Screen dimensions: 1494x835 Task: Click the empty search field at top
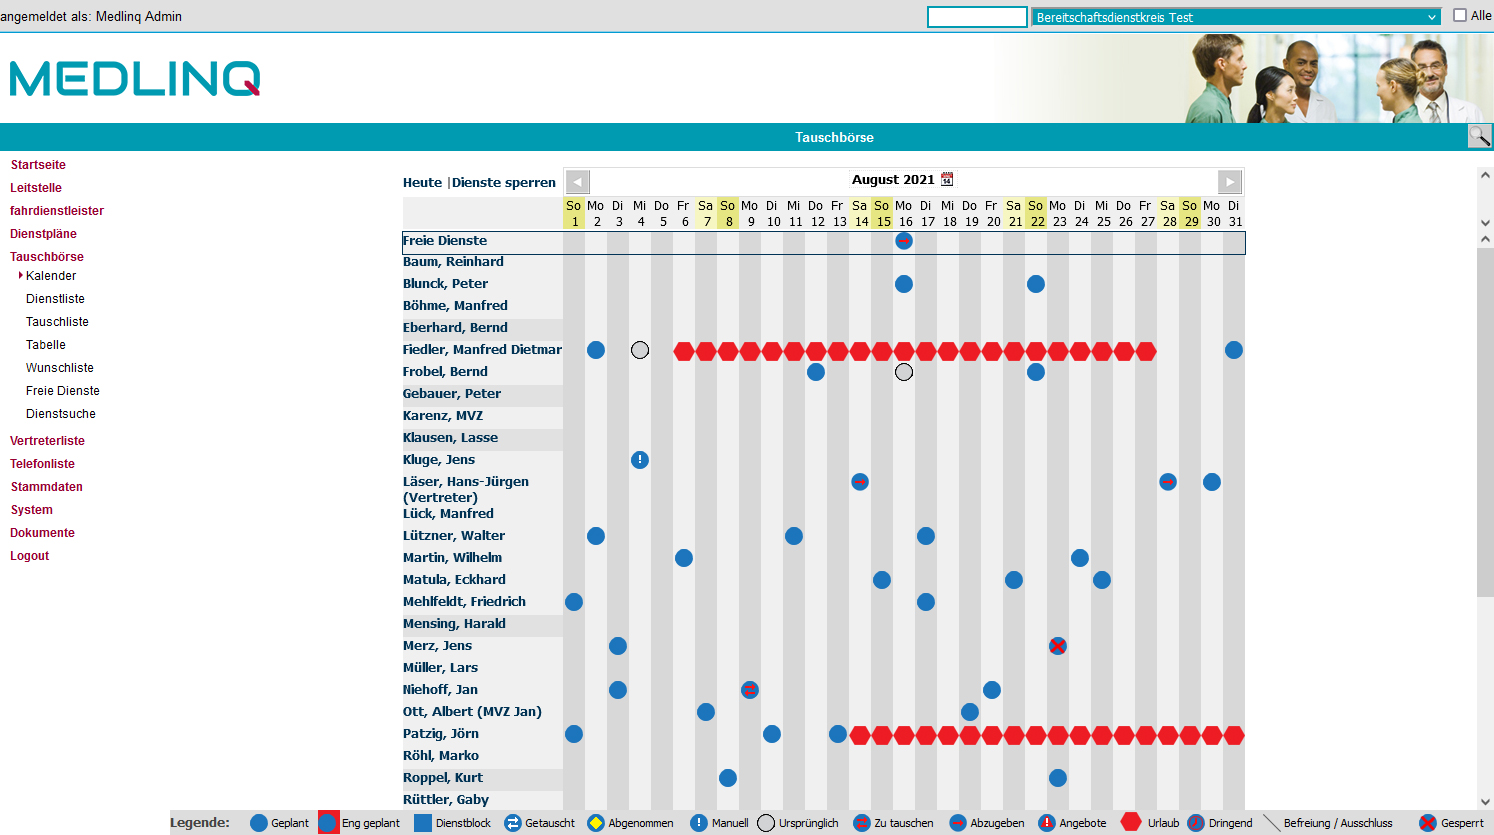[x=977, y=17]
